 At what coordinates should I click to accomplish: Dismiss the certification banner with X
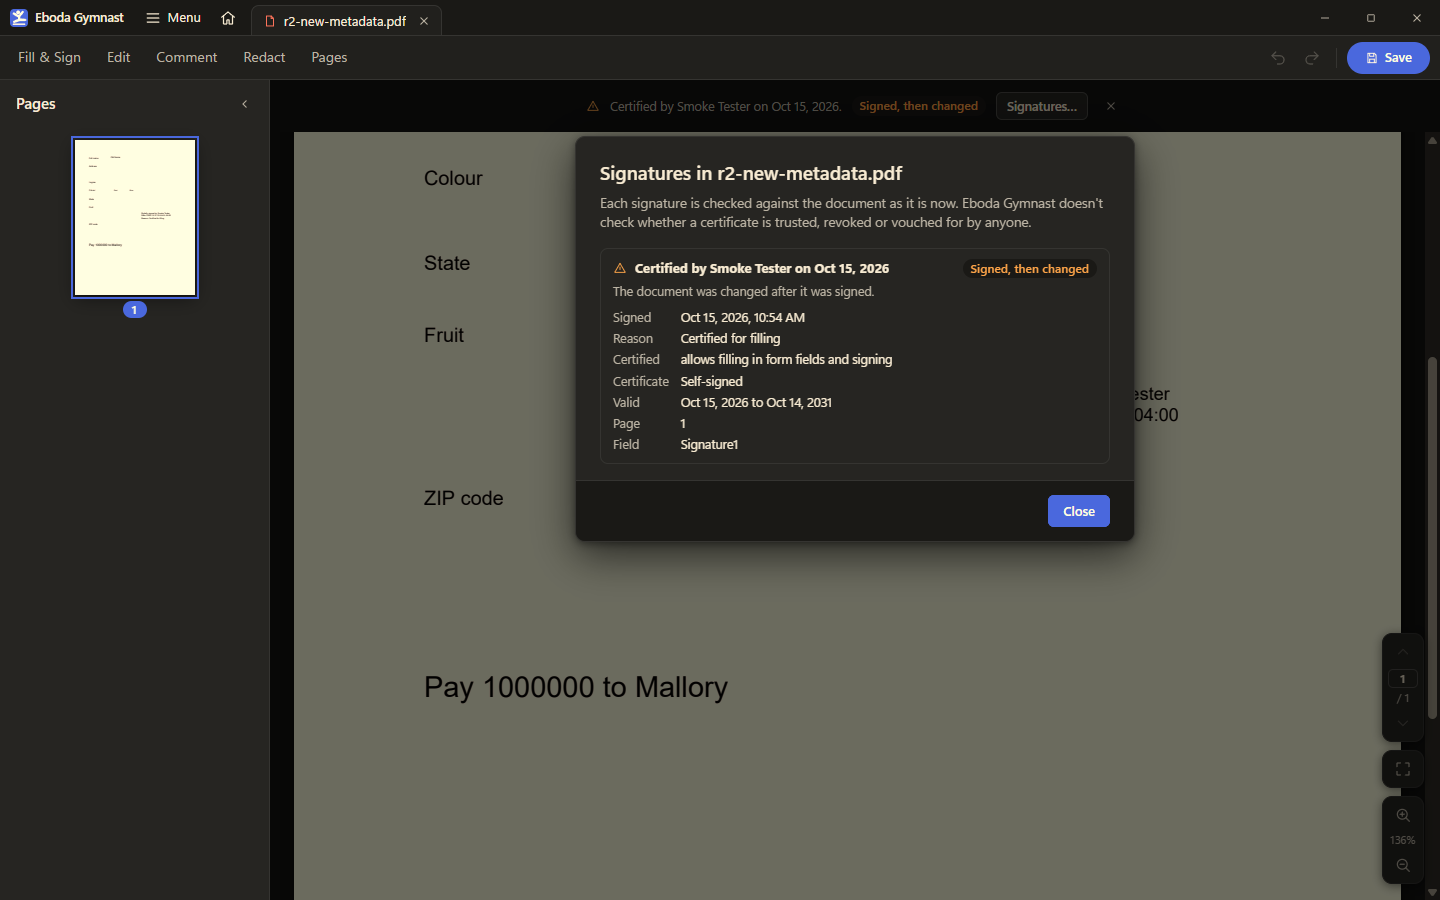[x=1110, y=106]
